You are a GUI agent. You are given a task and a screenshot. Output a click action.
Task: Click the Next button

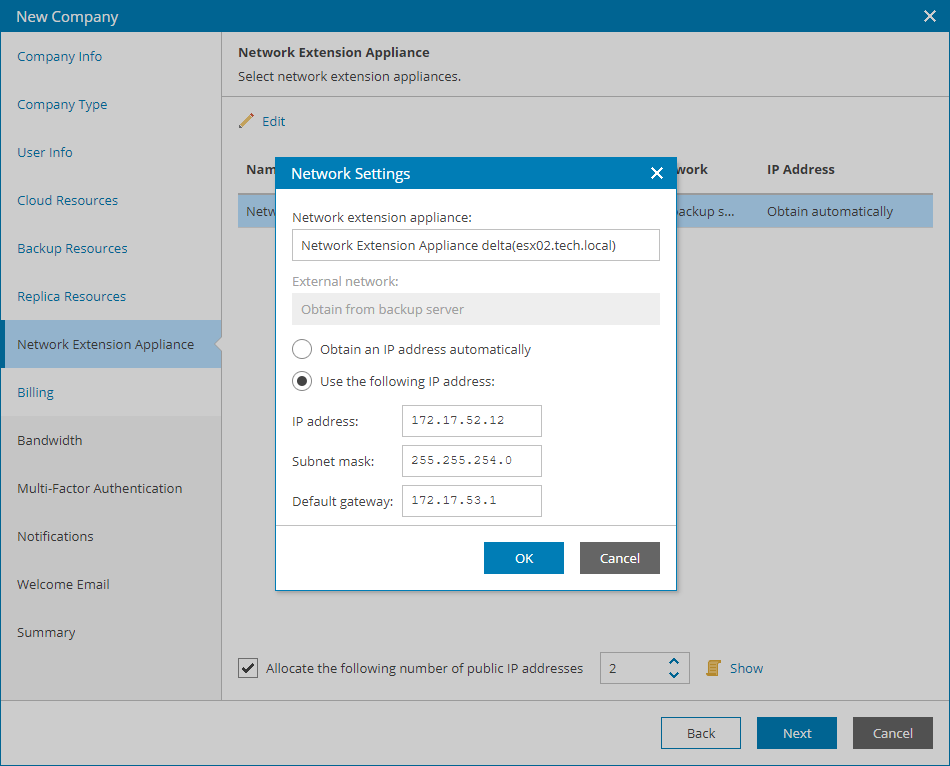[797, 733]
